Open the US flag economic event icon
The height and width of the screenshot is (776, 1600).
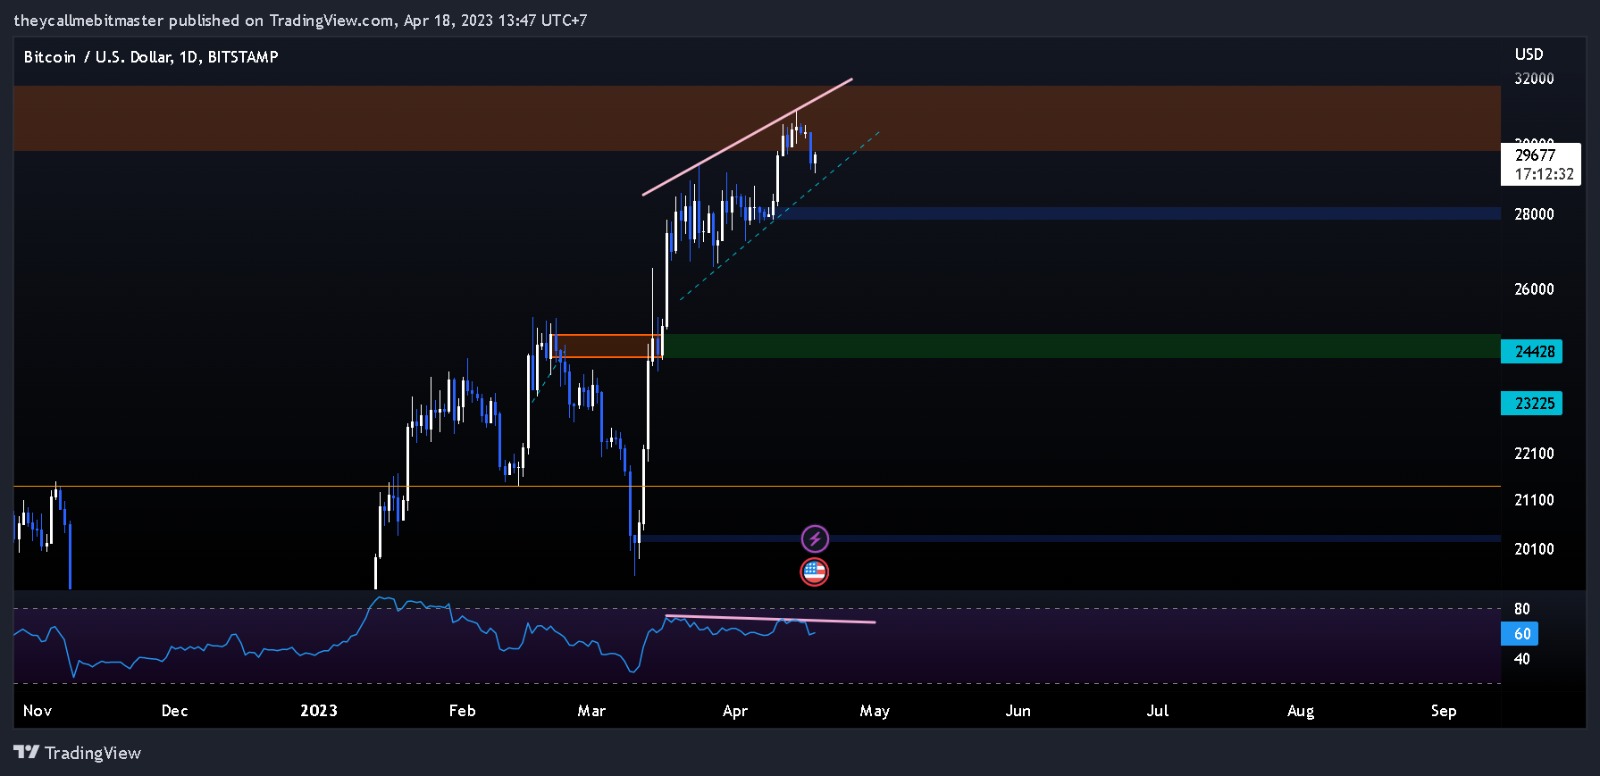tap(815, 572)
